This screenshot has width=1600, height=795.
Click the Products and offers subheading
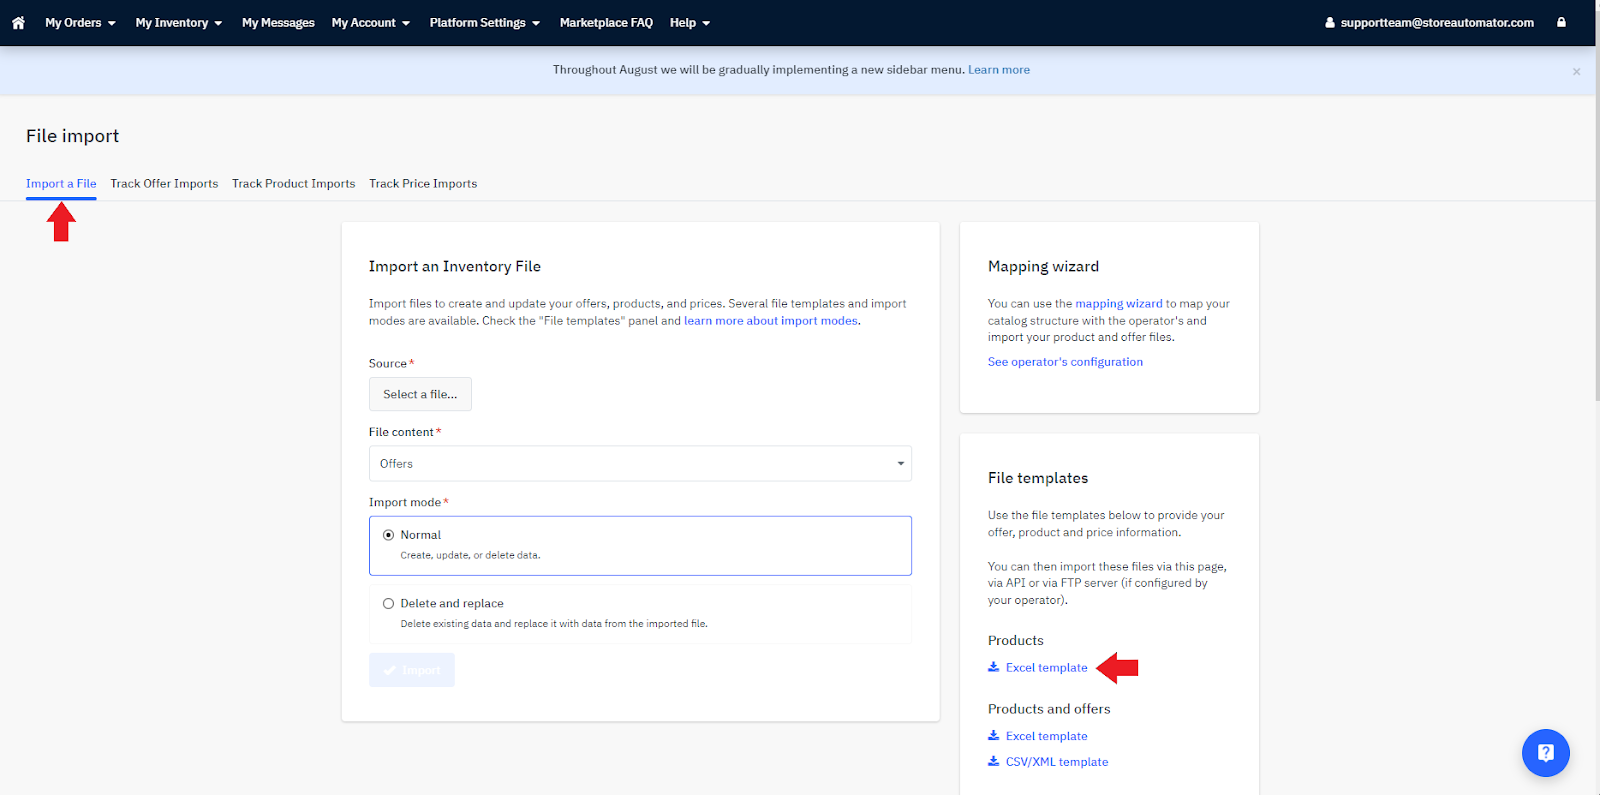point(1049,709)
